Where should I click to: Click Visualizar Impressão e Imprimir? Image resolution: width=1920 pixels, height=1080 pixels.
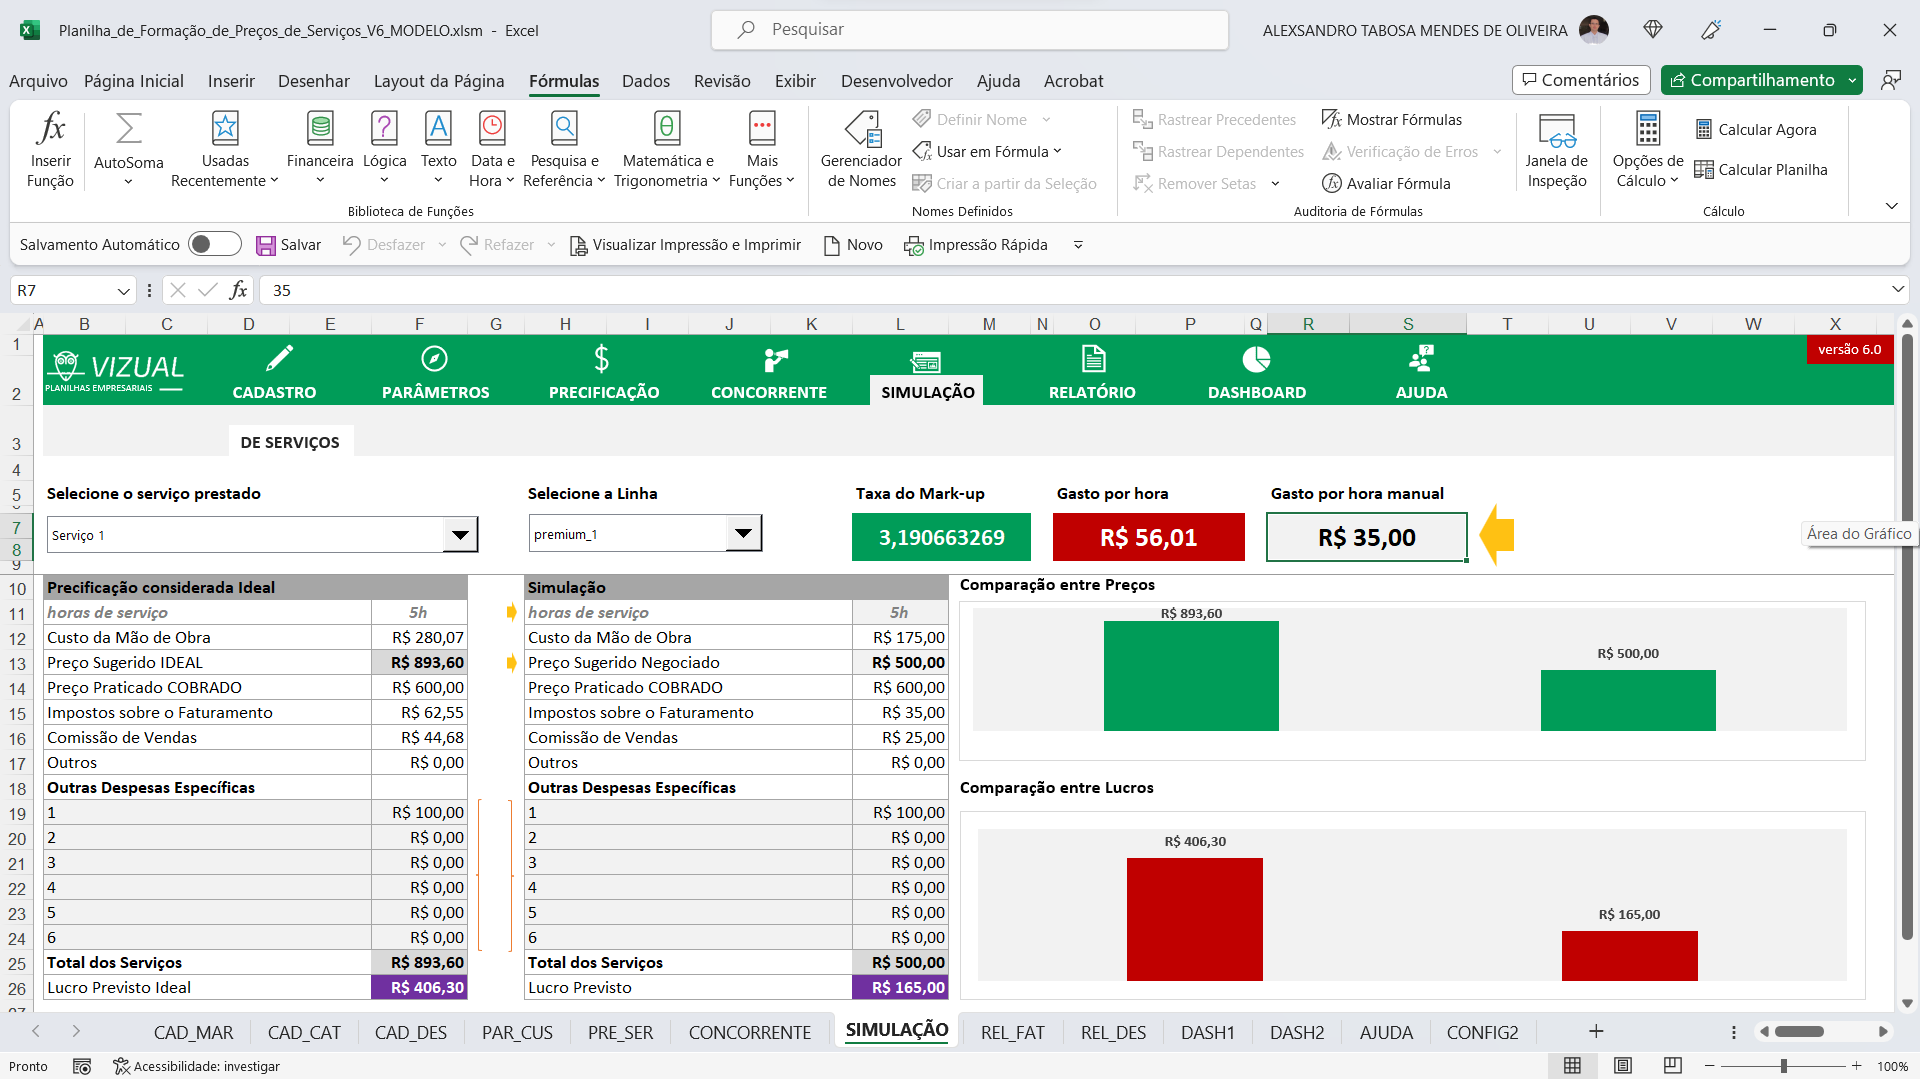(685, 245)
